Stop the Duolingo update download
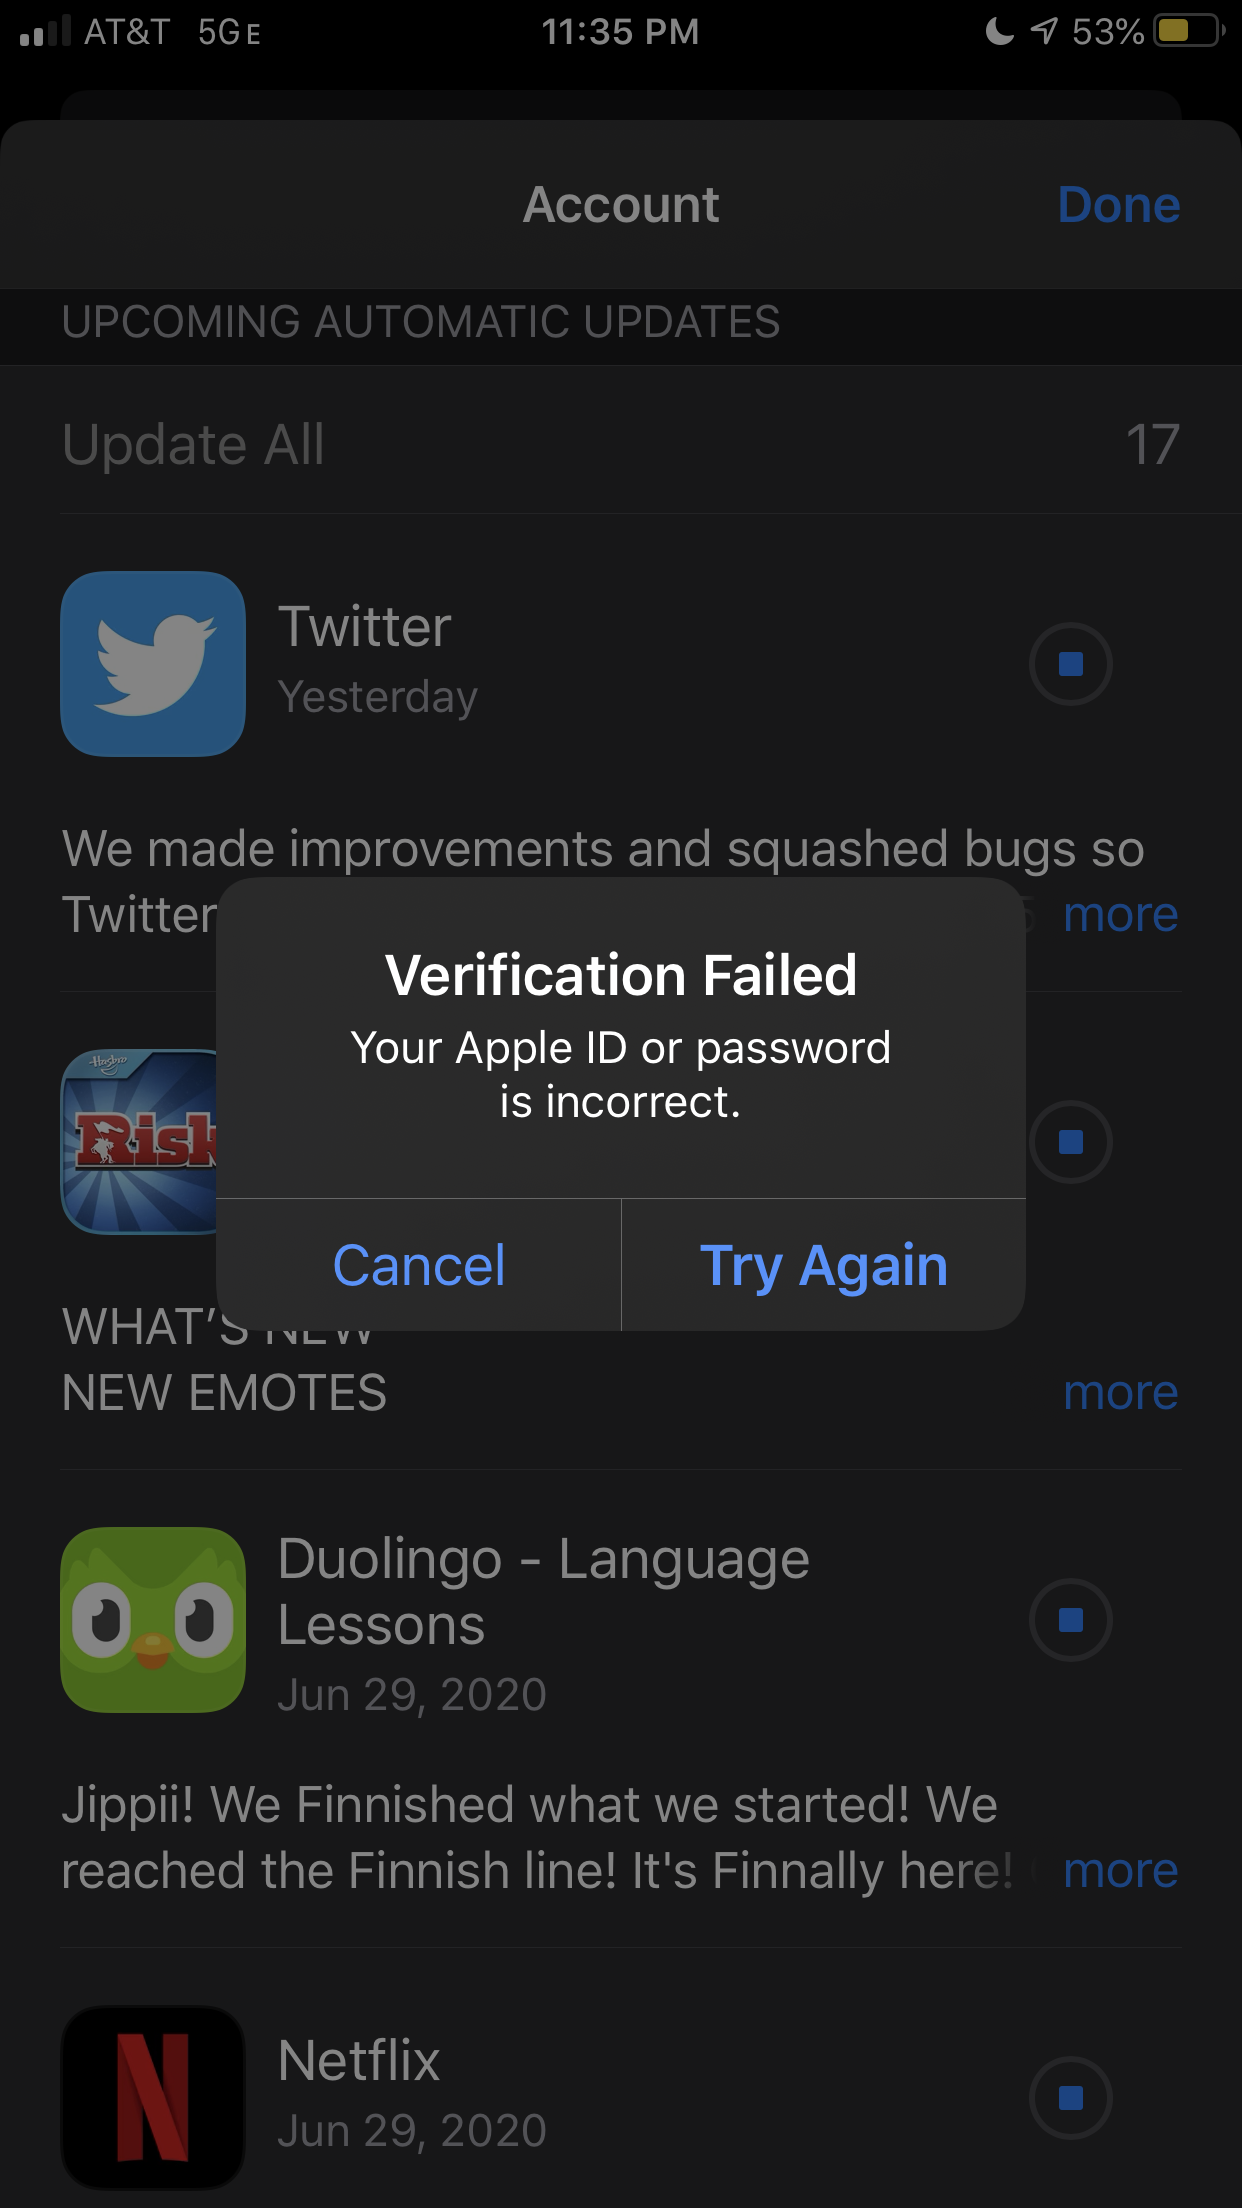 click(x=1070, y=1619)
